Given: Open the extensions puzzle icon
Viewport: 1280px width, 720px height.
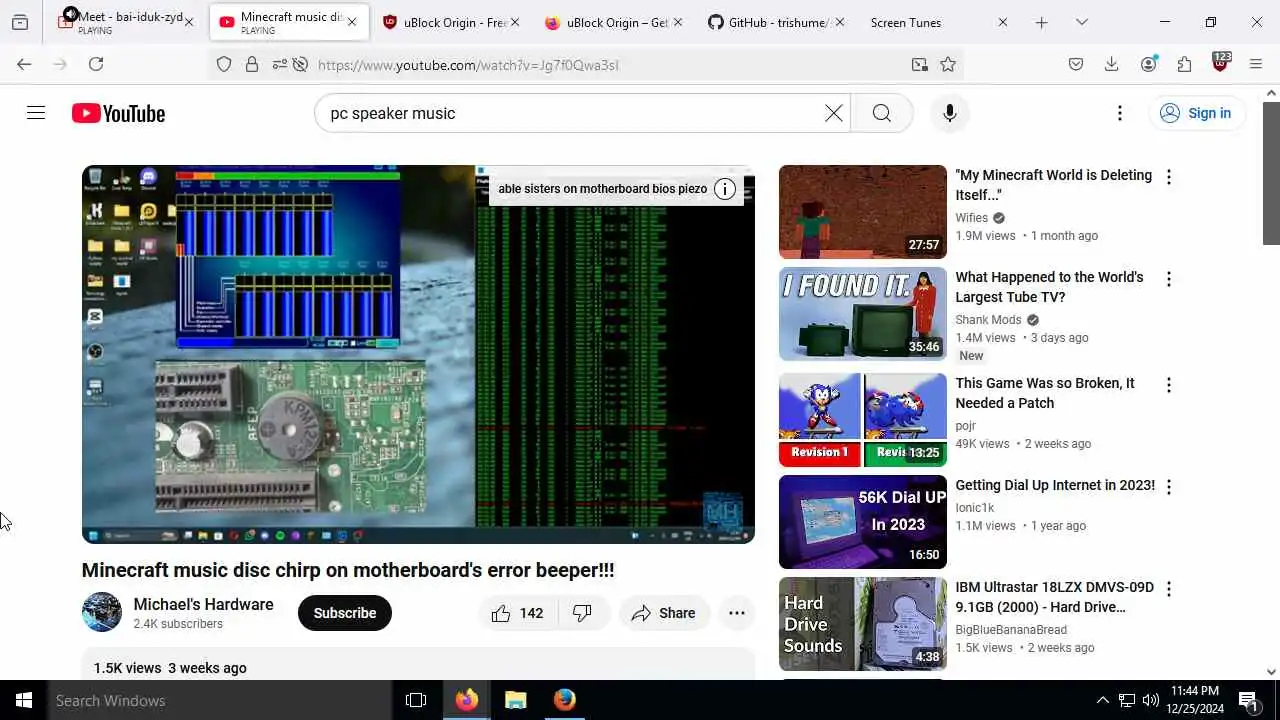Looking at the screenshot, I should (1184, 64).
